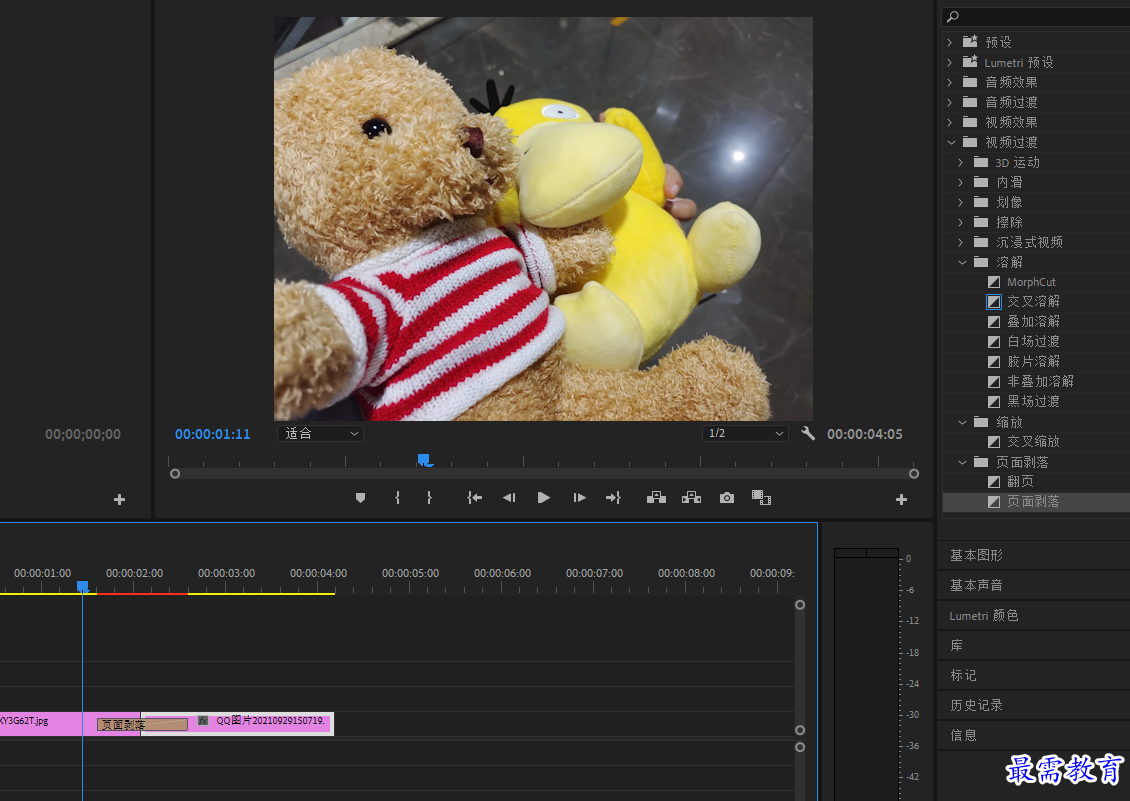The image size is (1130, 801).
Task: Open the Lumetri 颜色 panel tab
Action: (984, 616)
